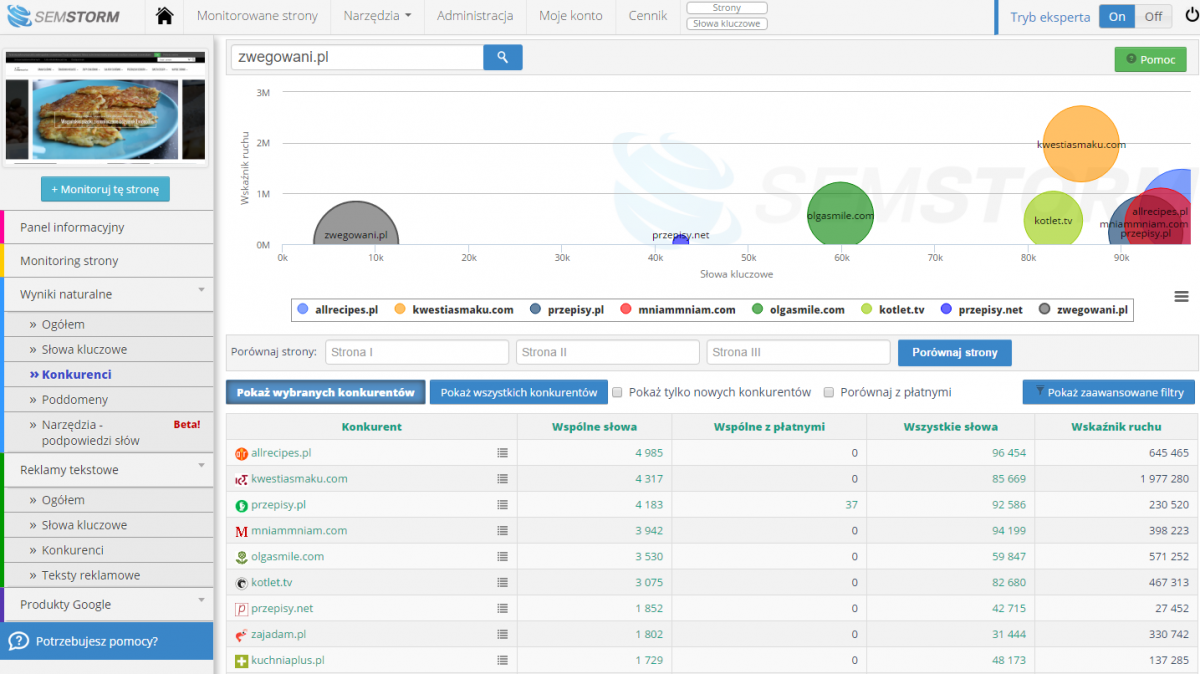
Task: Check 'Pokaż tylko nowych konkurentów'
Action: (x=618, y=392)
